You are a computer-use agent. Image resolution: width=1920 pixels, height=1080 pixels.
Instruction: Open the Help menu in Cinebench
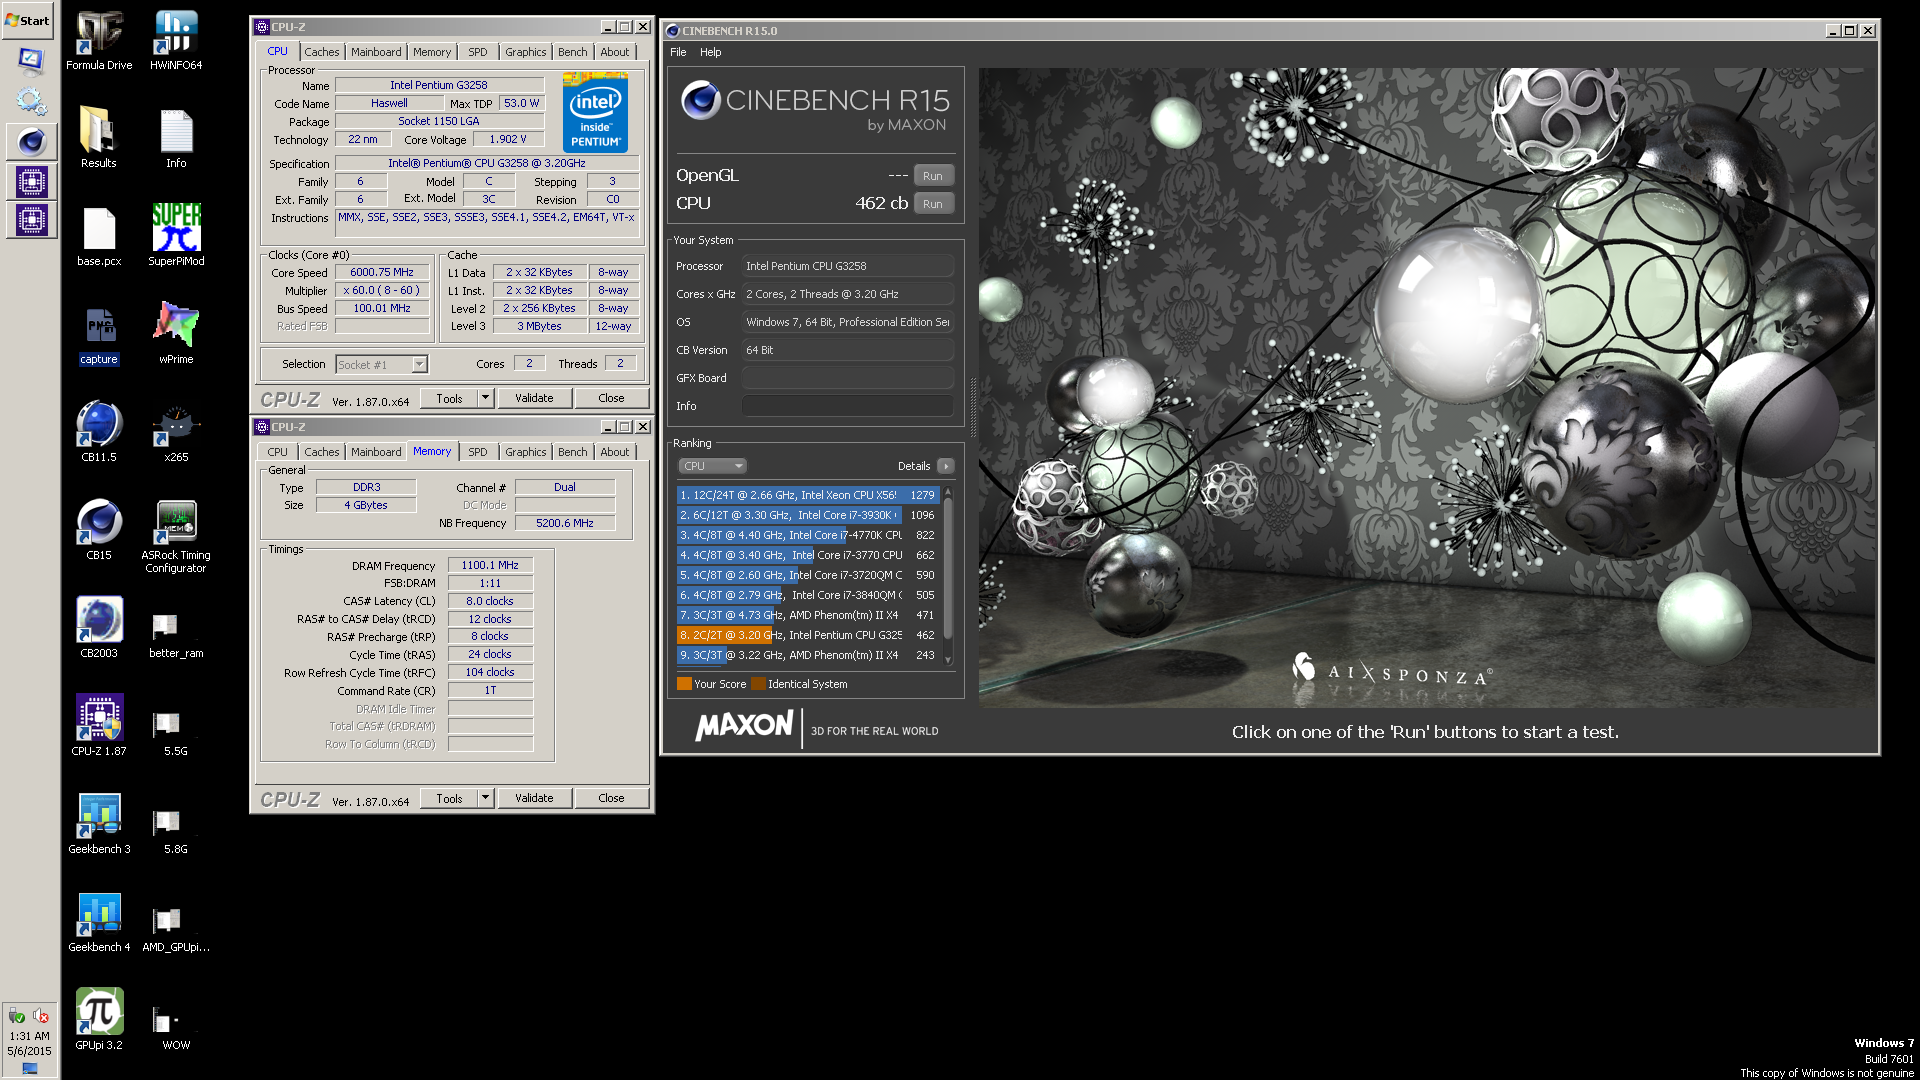tap(711, 52)
